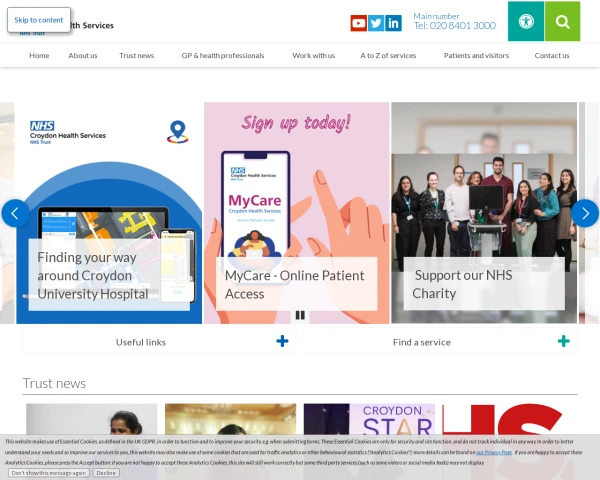The image size is (600, 480).
Task: Open the Twitter social icon
Action: tap(376, 23)
